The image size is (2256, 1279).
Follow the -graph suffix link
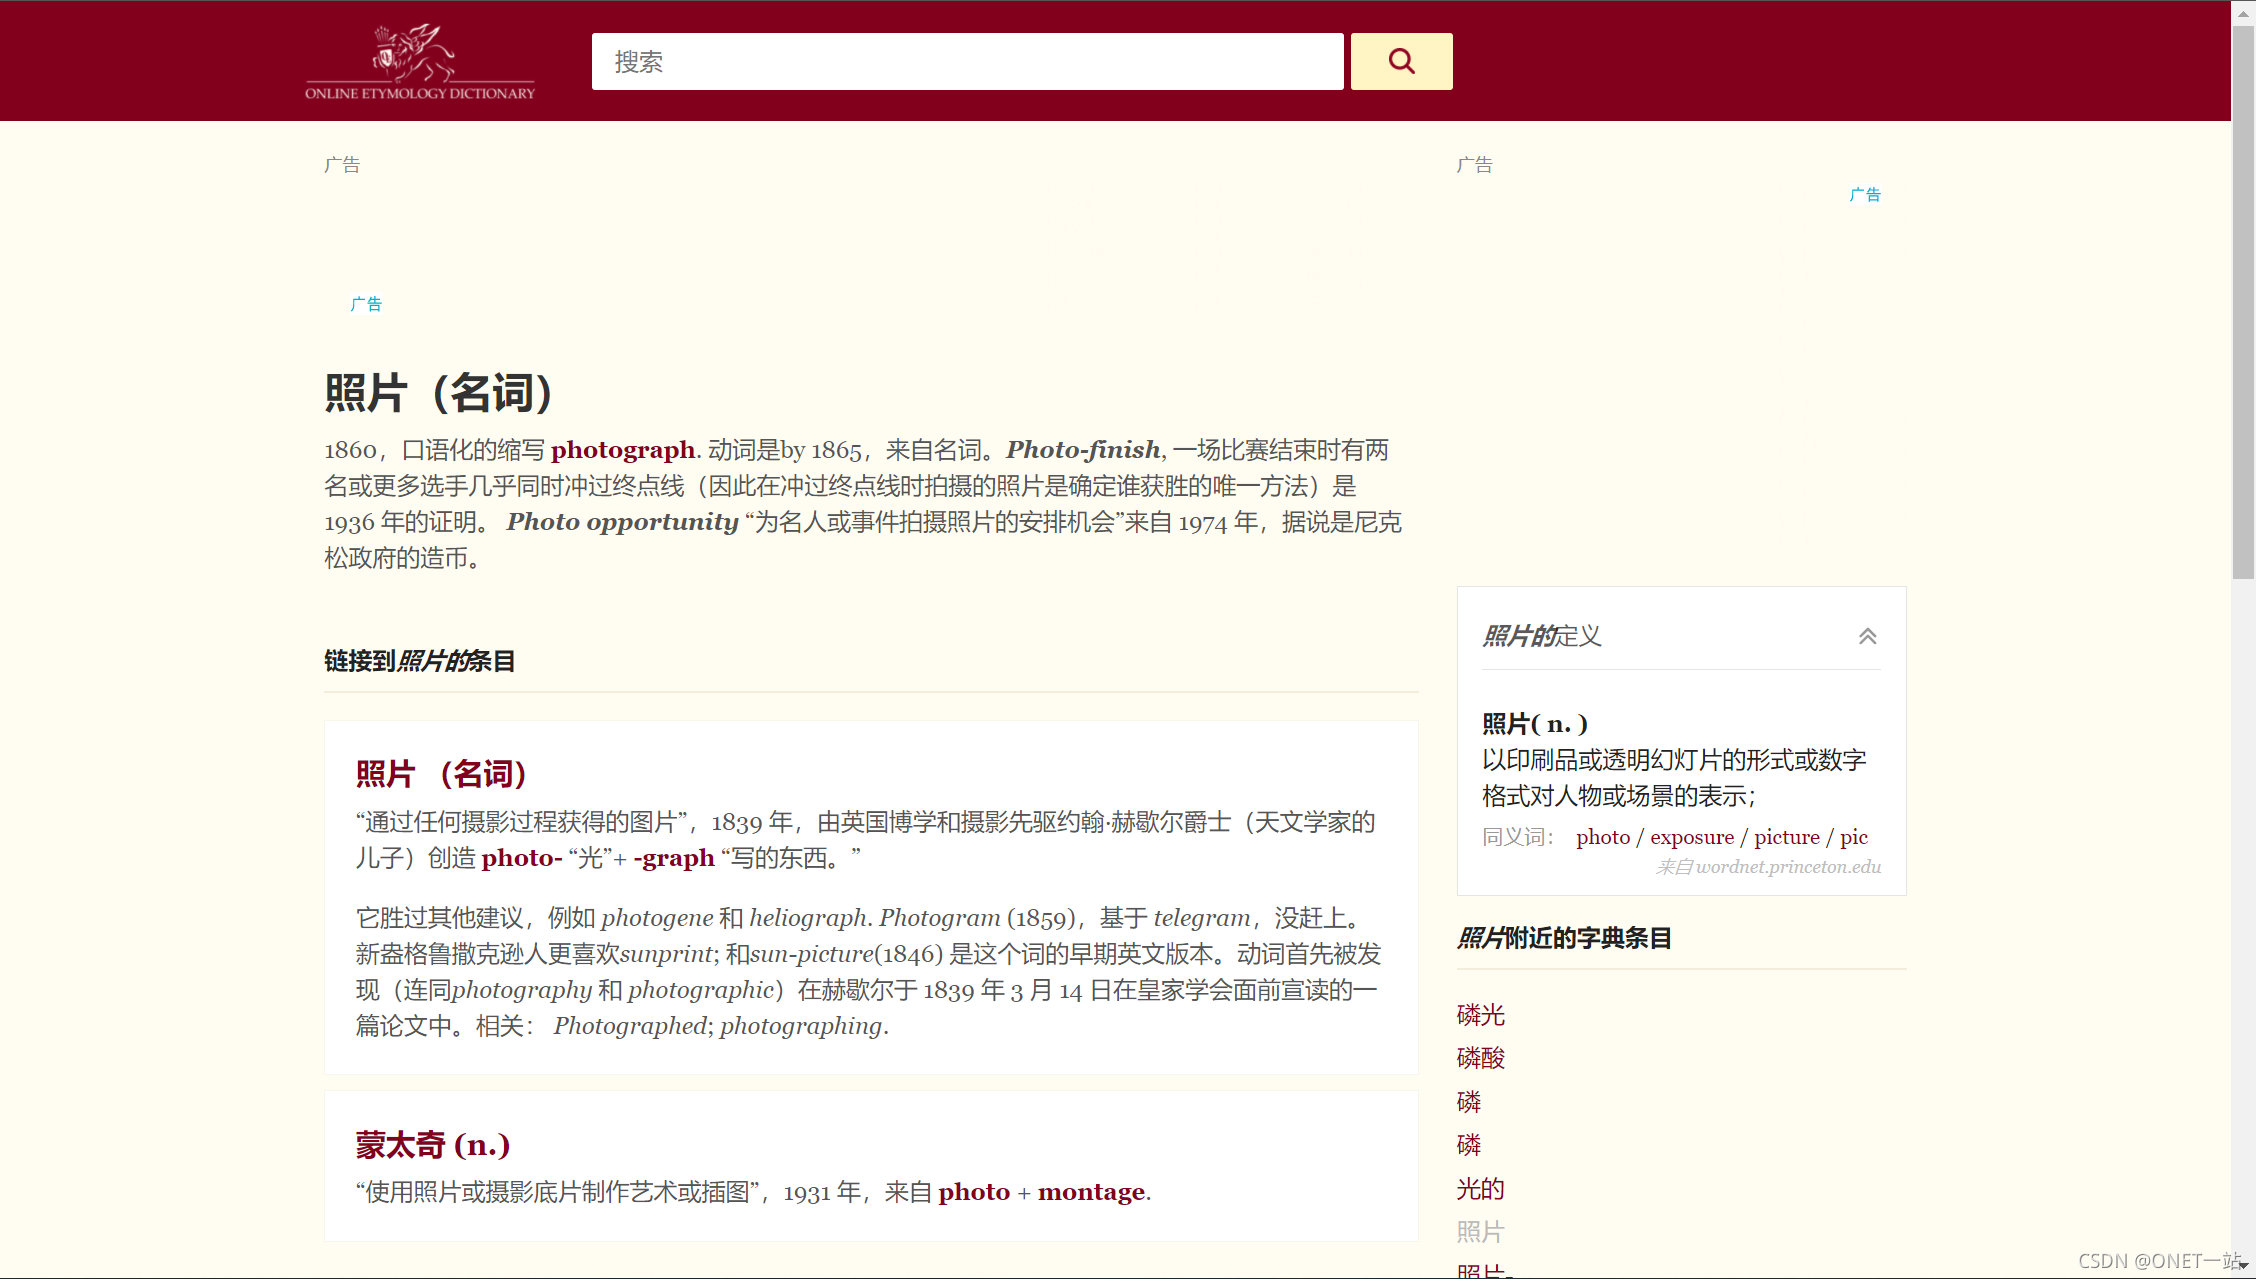click(673, 858)
